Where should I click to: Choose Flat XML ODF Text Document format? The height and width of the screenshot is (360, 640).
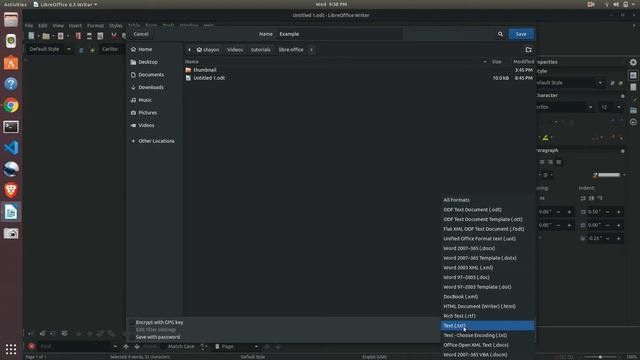coord(487,229)
